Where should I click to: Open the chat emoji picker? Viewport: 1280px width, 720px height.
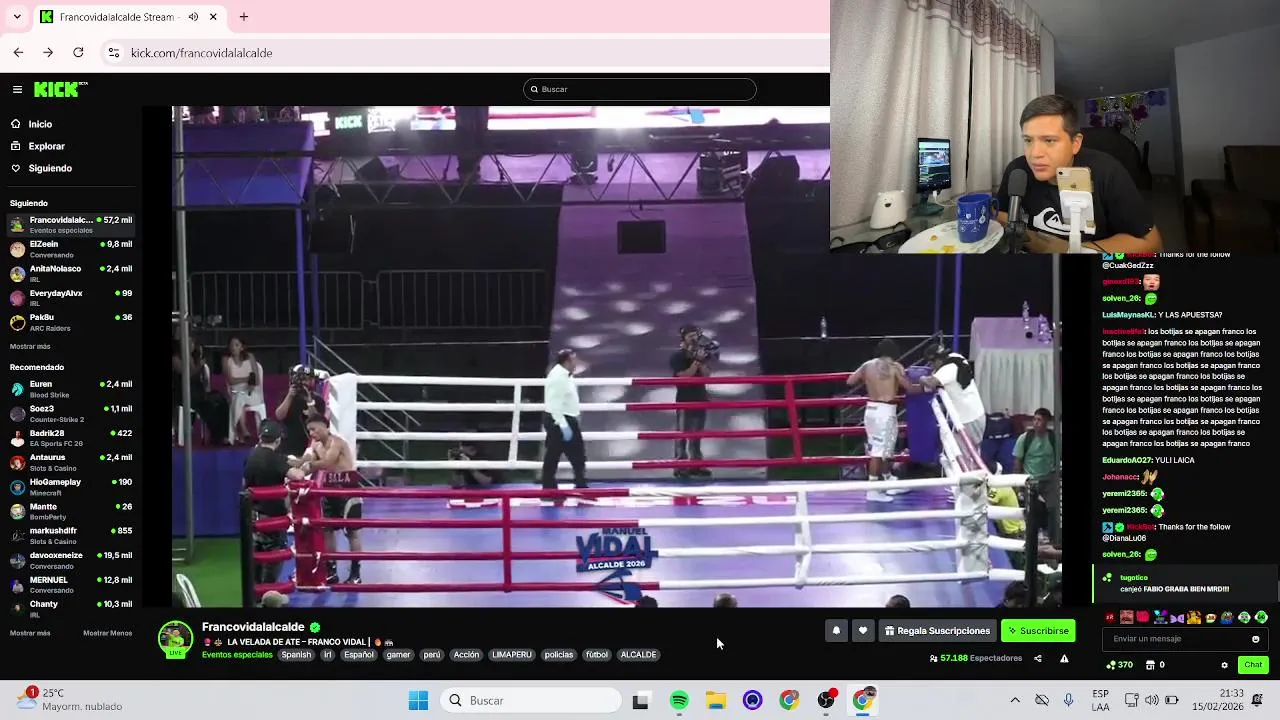coord(1256,639)
